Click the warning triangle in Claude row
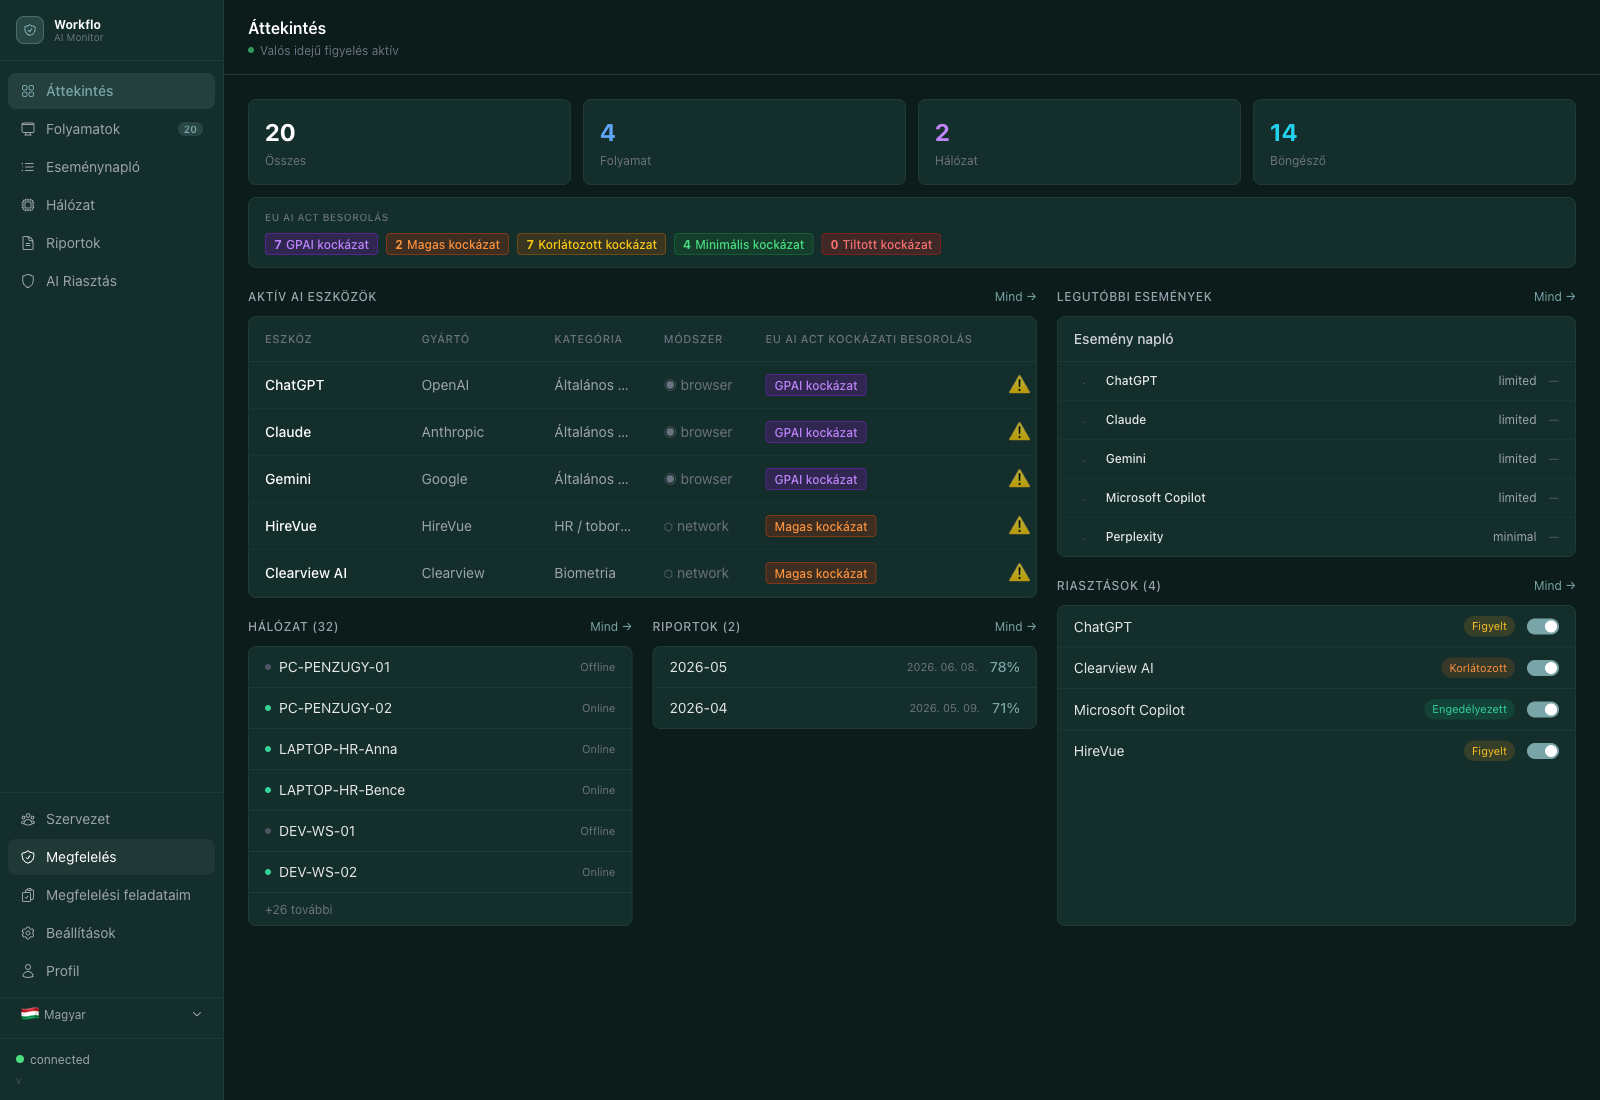 coord(1019,432)
